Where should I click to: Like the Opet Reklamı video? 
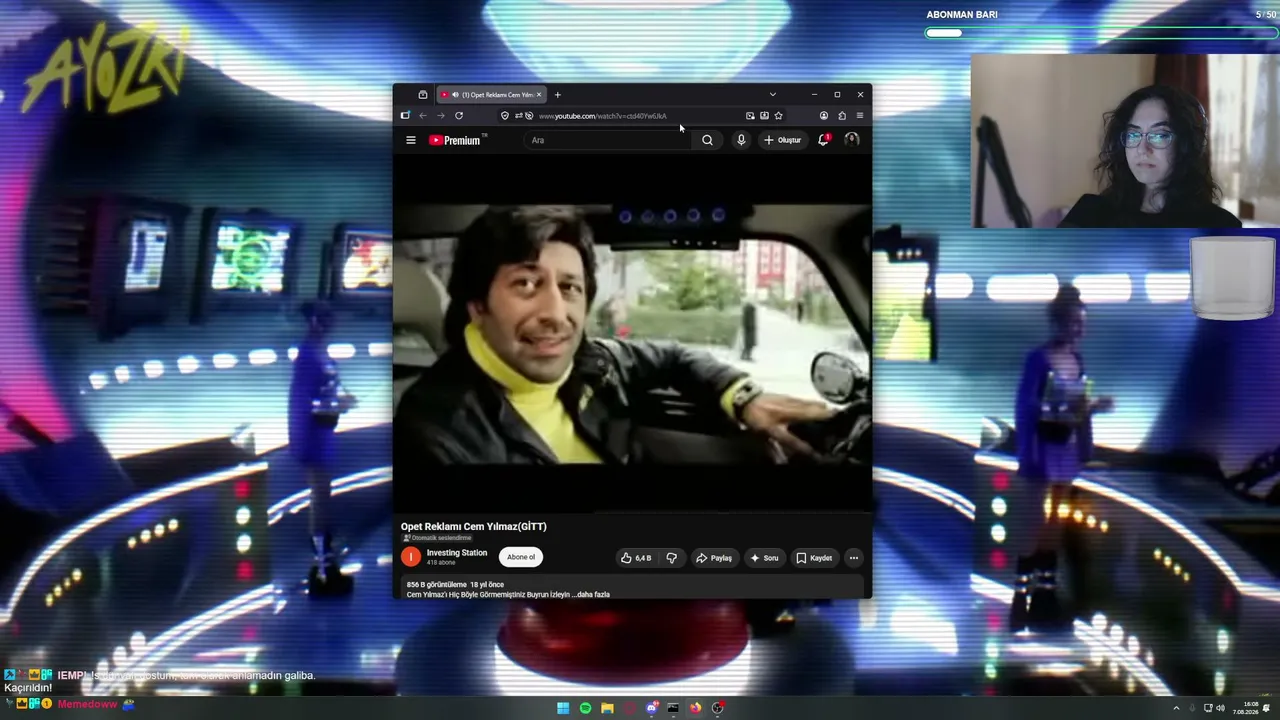pyautogui.click(x=636, y=558)
